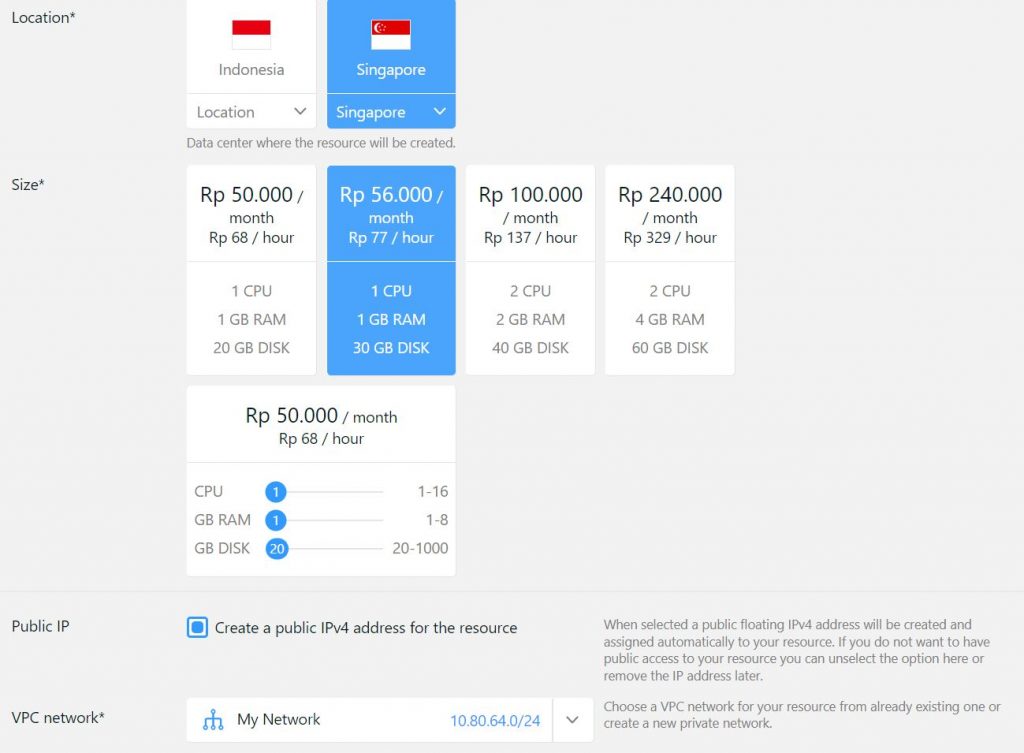Image resolution: width=1024 pixels, height=753 pixels.
Task: Click the GB RAM slider handle
Action: click(x=276, y=520)
